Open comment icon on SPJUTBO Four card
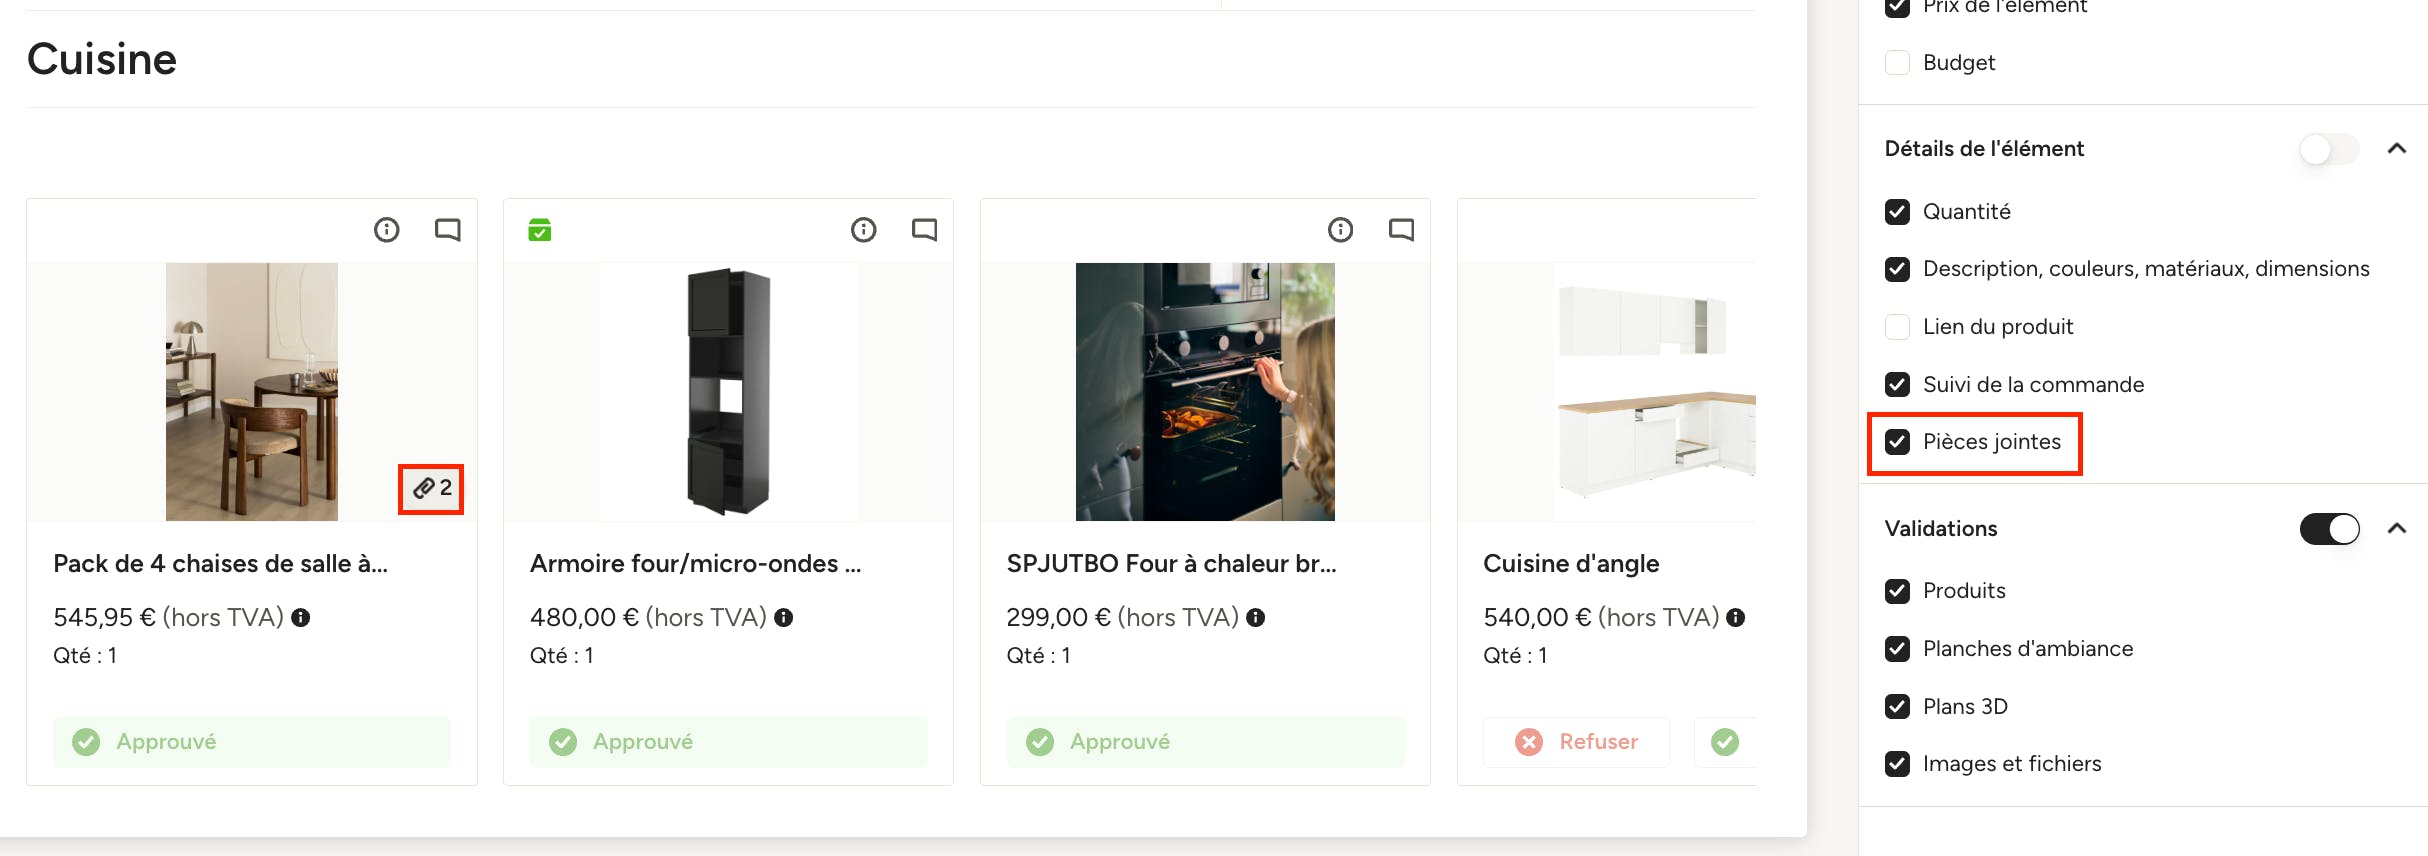This screenshot has width=2428, height=856. (x=1401, y=230)
